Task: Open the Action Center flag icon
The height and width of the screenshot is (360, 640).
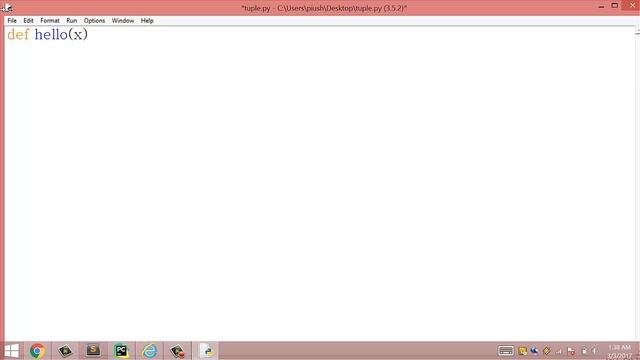Action: pyautogui.click(x=571, y=351)
